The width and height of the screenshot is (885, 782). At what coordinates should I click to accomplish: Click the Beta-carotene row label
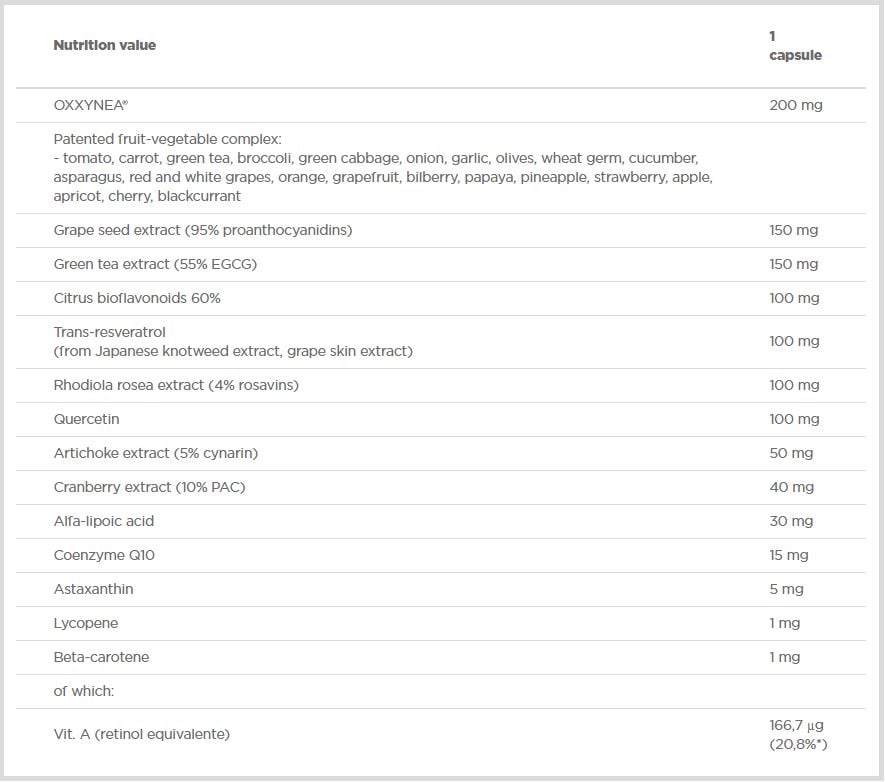[102, 657]
